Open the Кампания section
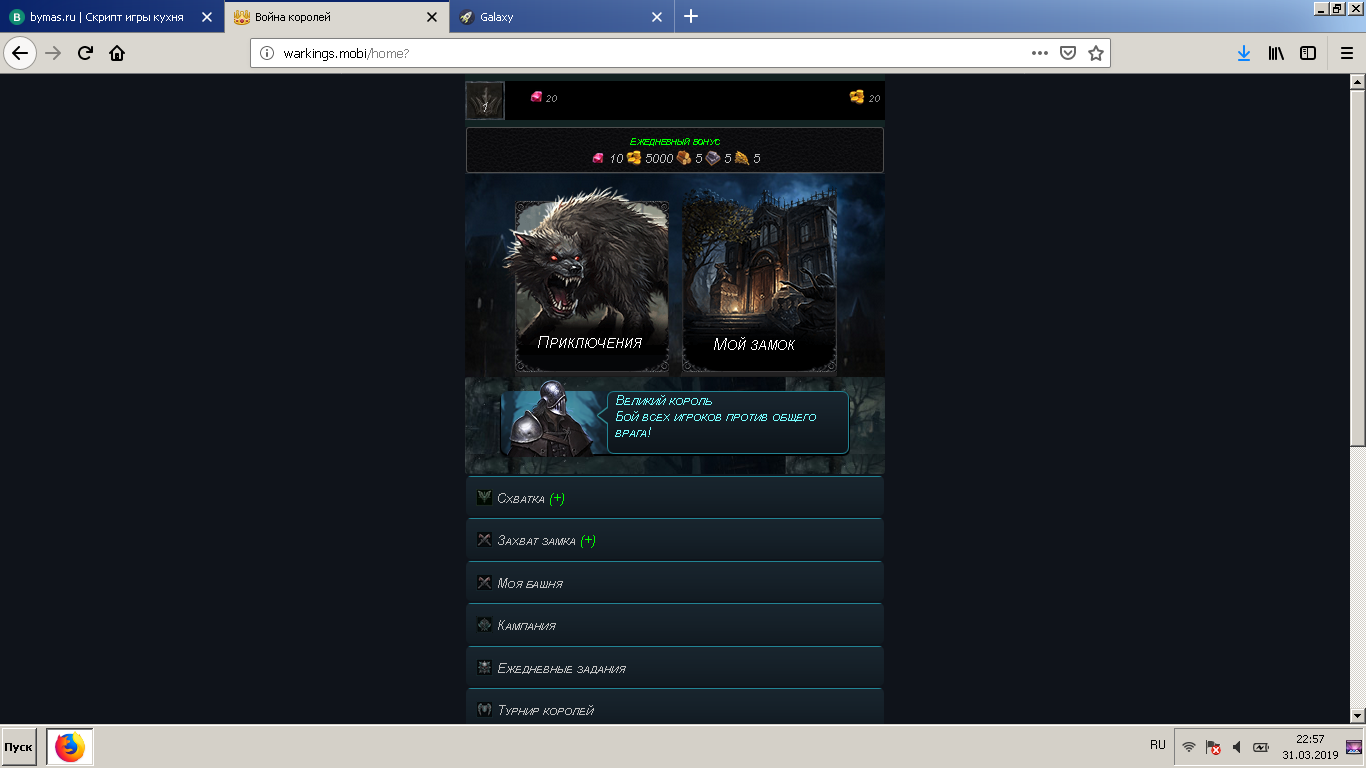The height and width of the screenshot is (768, 1366). [x=674, y=625]
